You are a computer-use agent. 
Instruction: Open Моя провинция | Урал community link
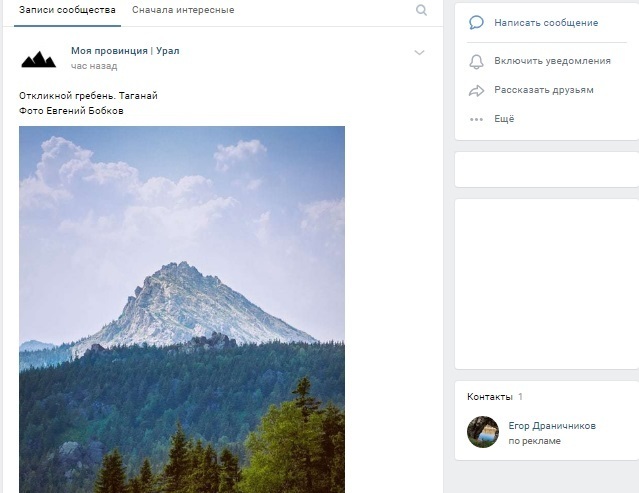pyautogui.click(x=125, y=51)
